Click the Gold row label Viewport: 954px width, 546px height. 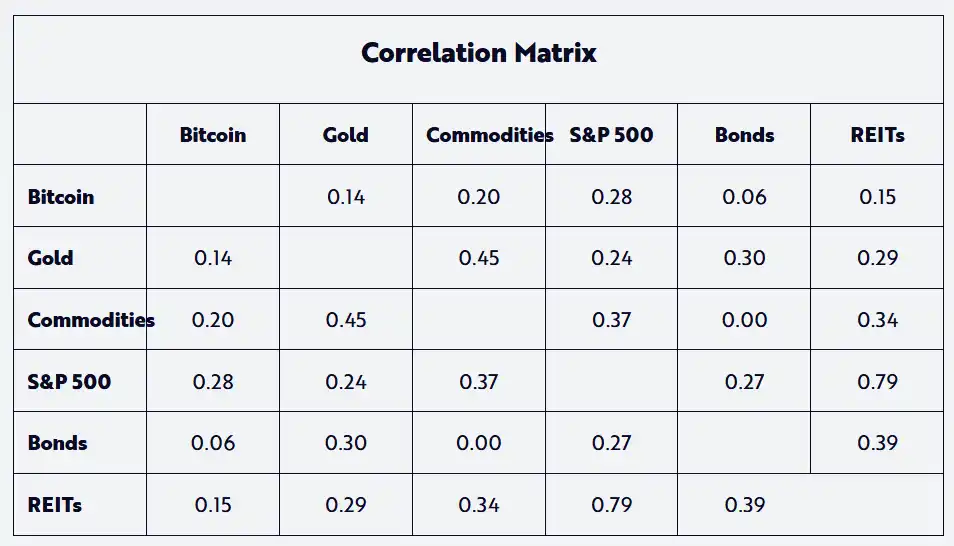pyautogui.click(x=51, y=258)
